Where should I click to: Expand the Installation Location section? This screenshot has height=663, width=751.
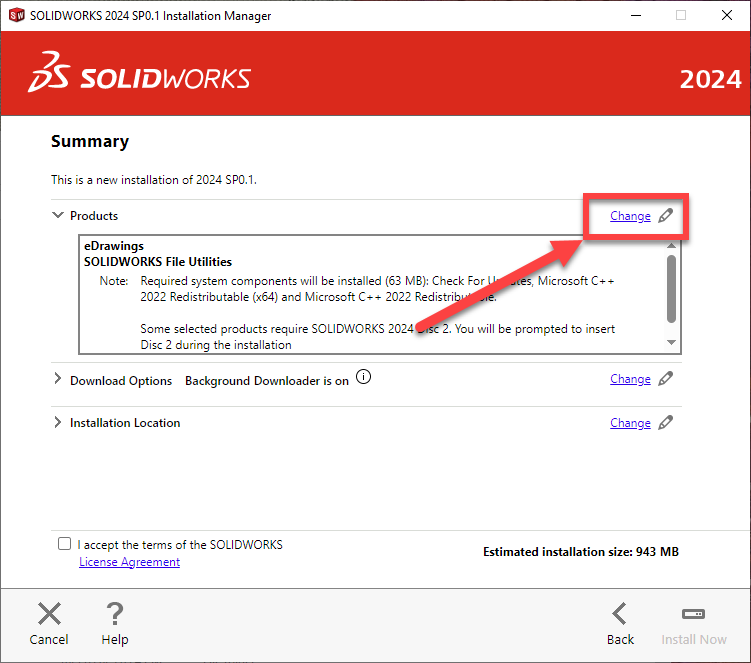pos(58,422)
